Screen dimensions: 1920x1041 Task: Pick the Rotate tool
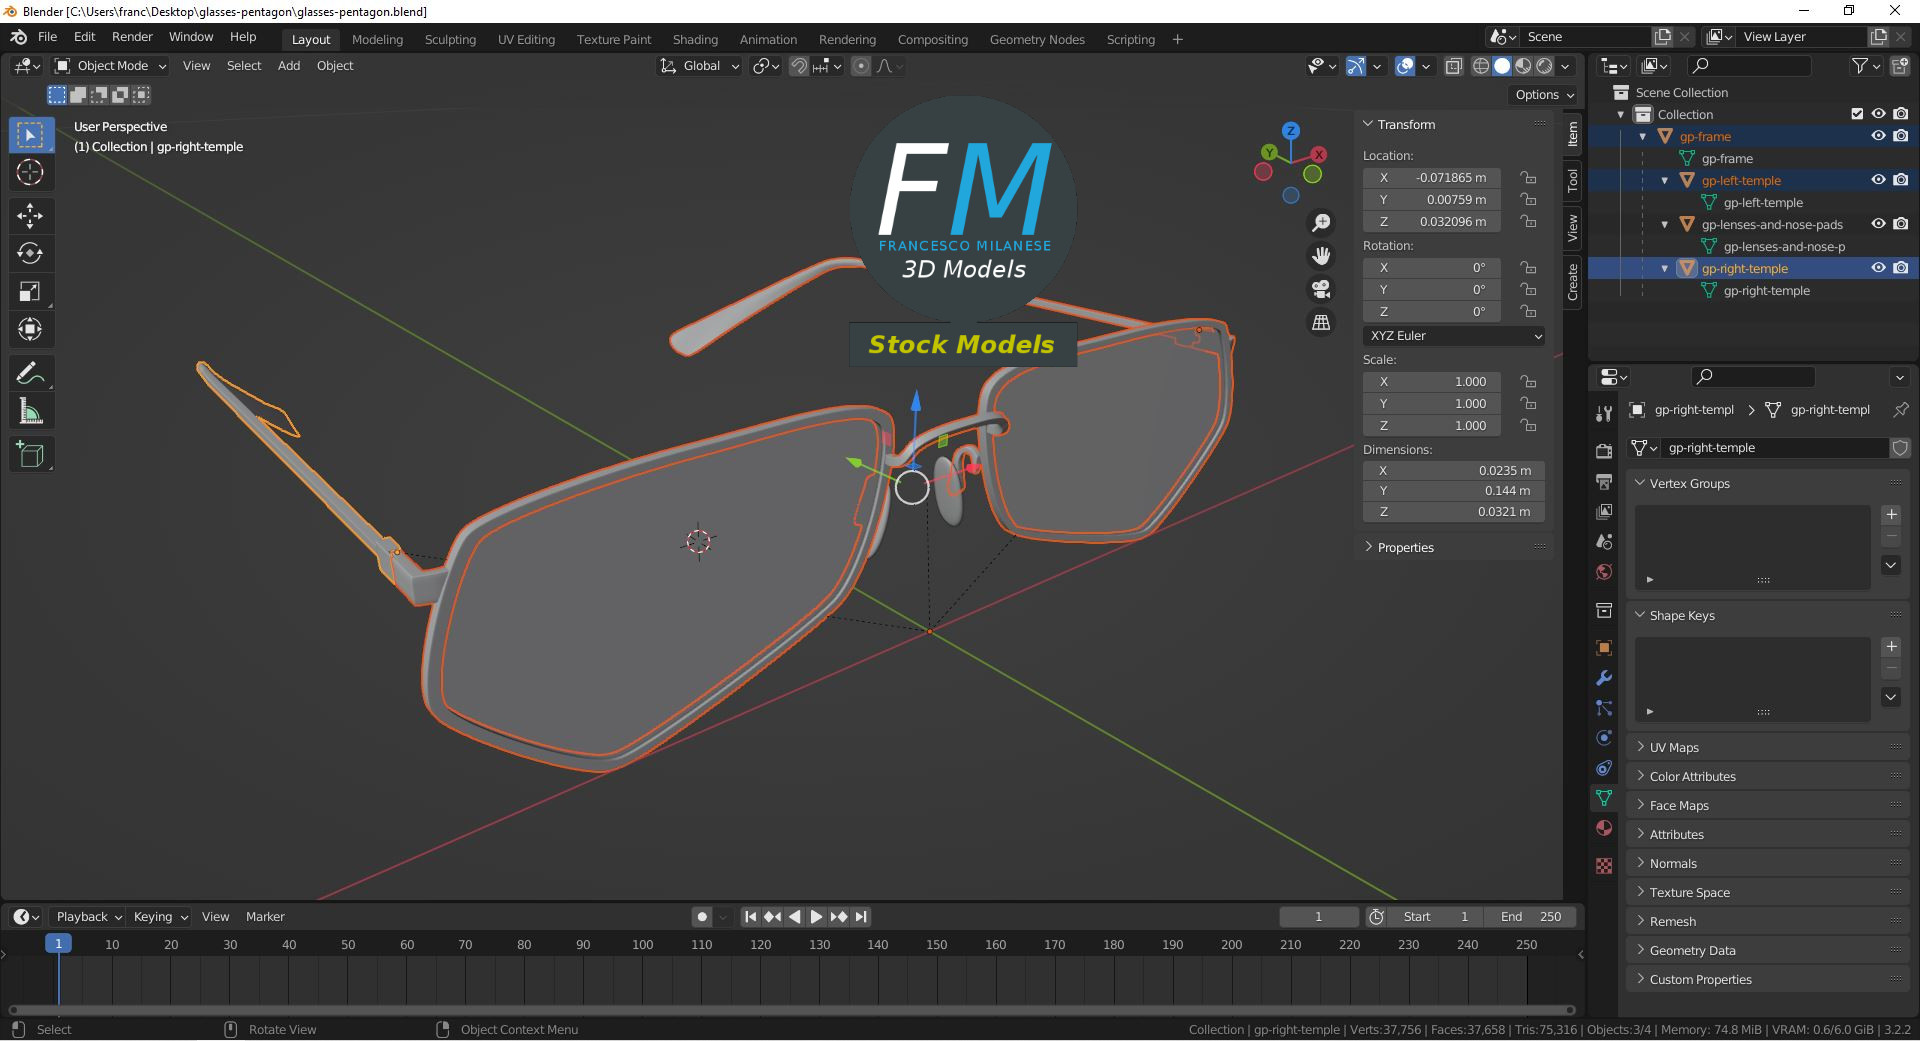point(31,253)
